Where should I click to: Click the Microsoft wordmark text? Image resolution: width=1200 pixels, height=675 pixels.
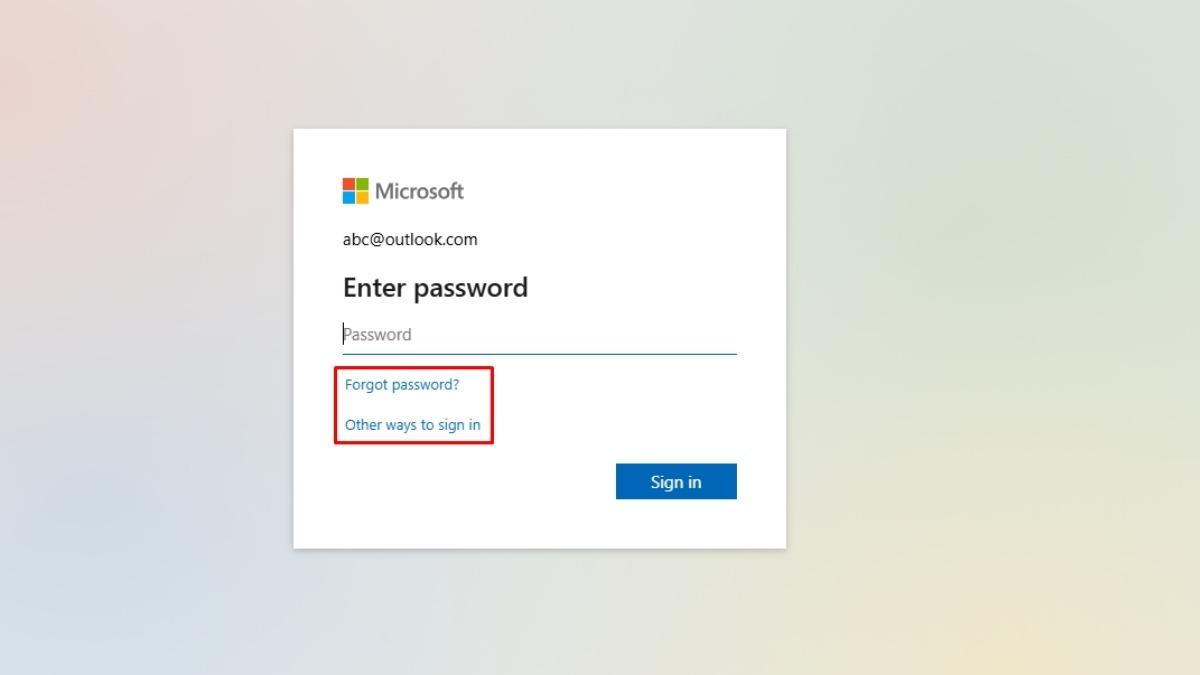coord(420,191)
